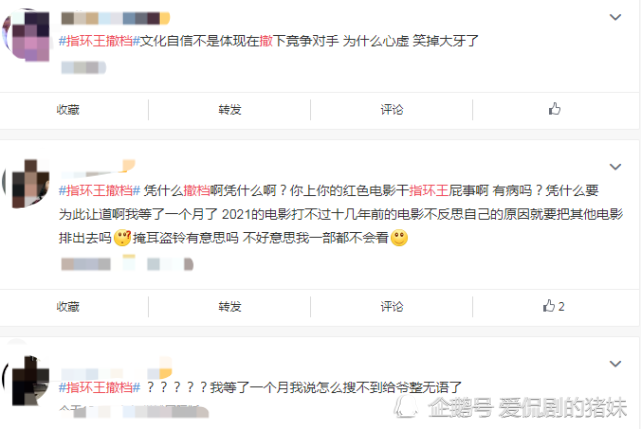Like the second post showing 2 likes

click(x=554, y=306)
